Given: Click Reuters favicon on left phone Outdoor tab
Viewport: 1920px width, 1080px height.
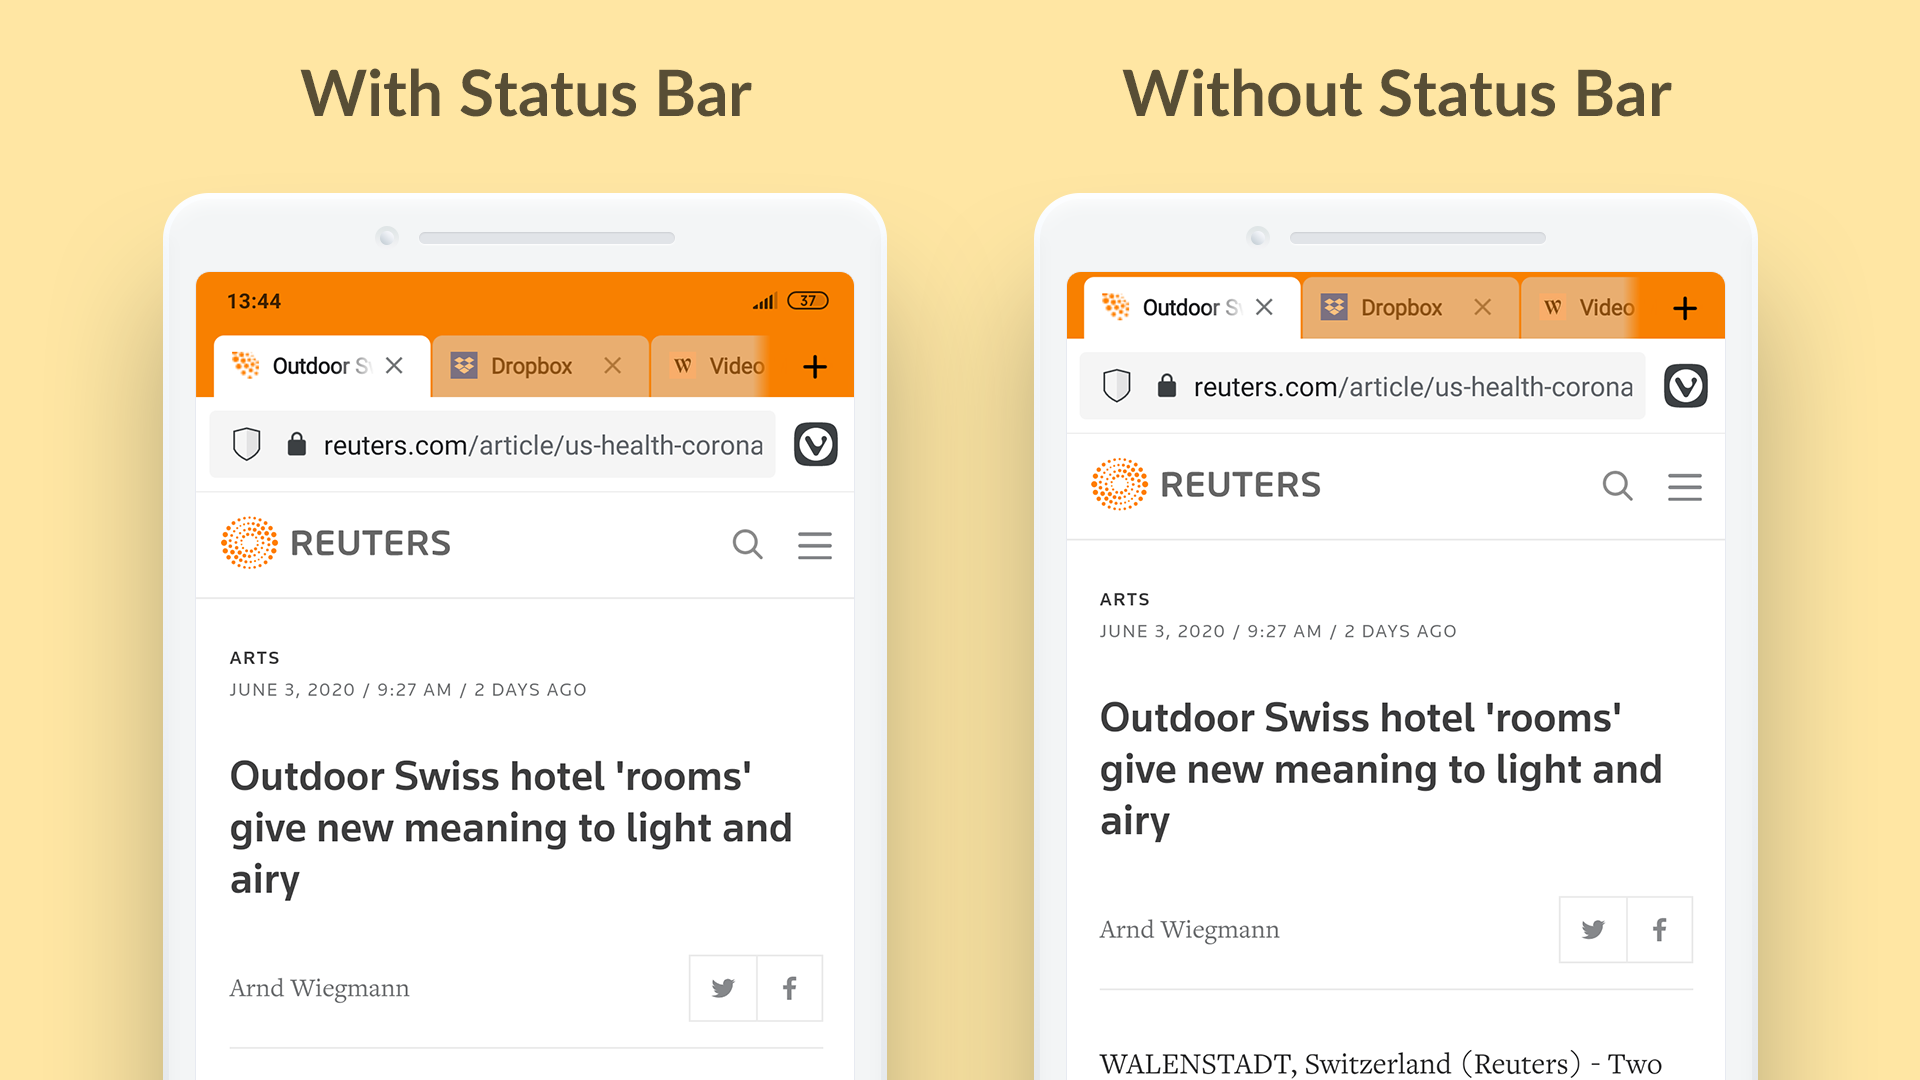Looking at the screenshot, I should 246,365.
